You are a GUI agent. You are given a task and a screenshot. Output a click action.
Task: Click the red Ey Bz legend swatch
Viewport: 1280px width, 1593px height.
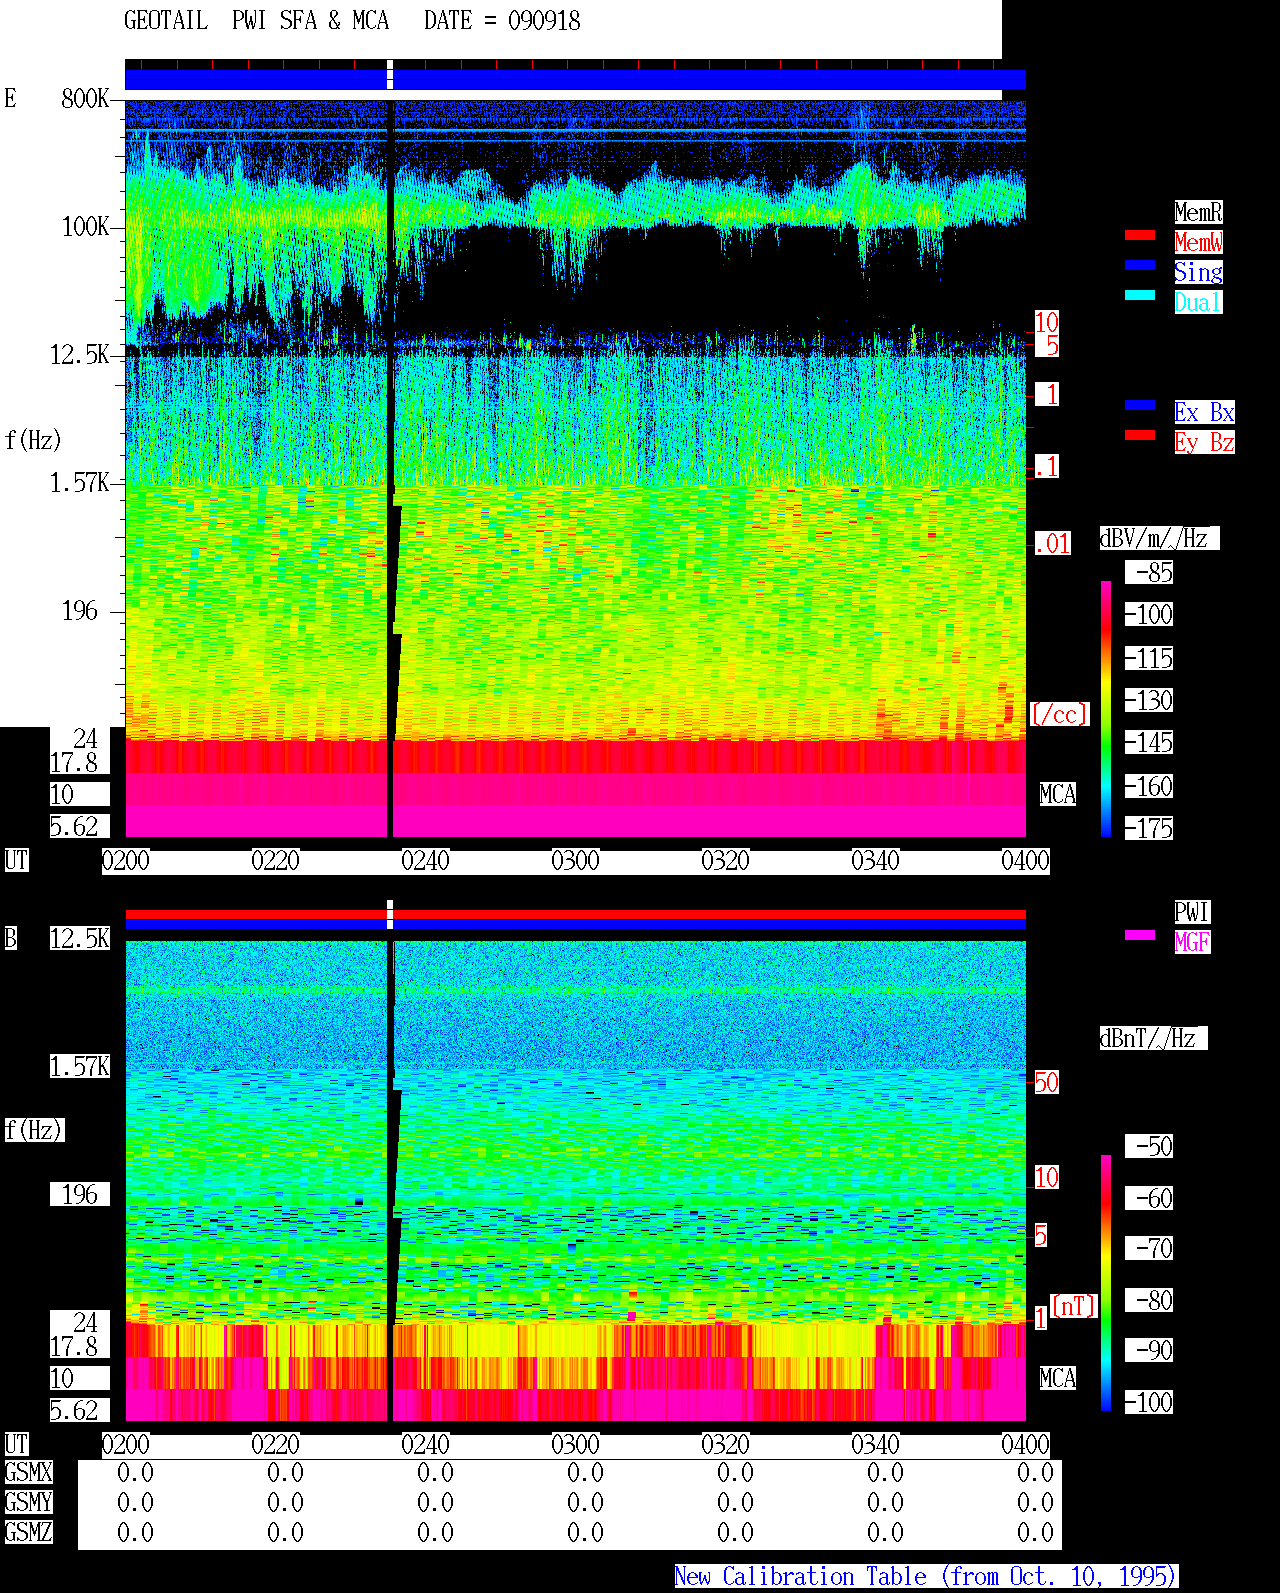click(x=1140, y=435)
